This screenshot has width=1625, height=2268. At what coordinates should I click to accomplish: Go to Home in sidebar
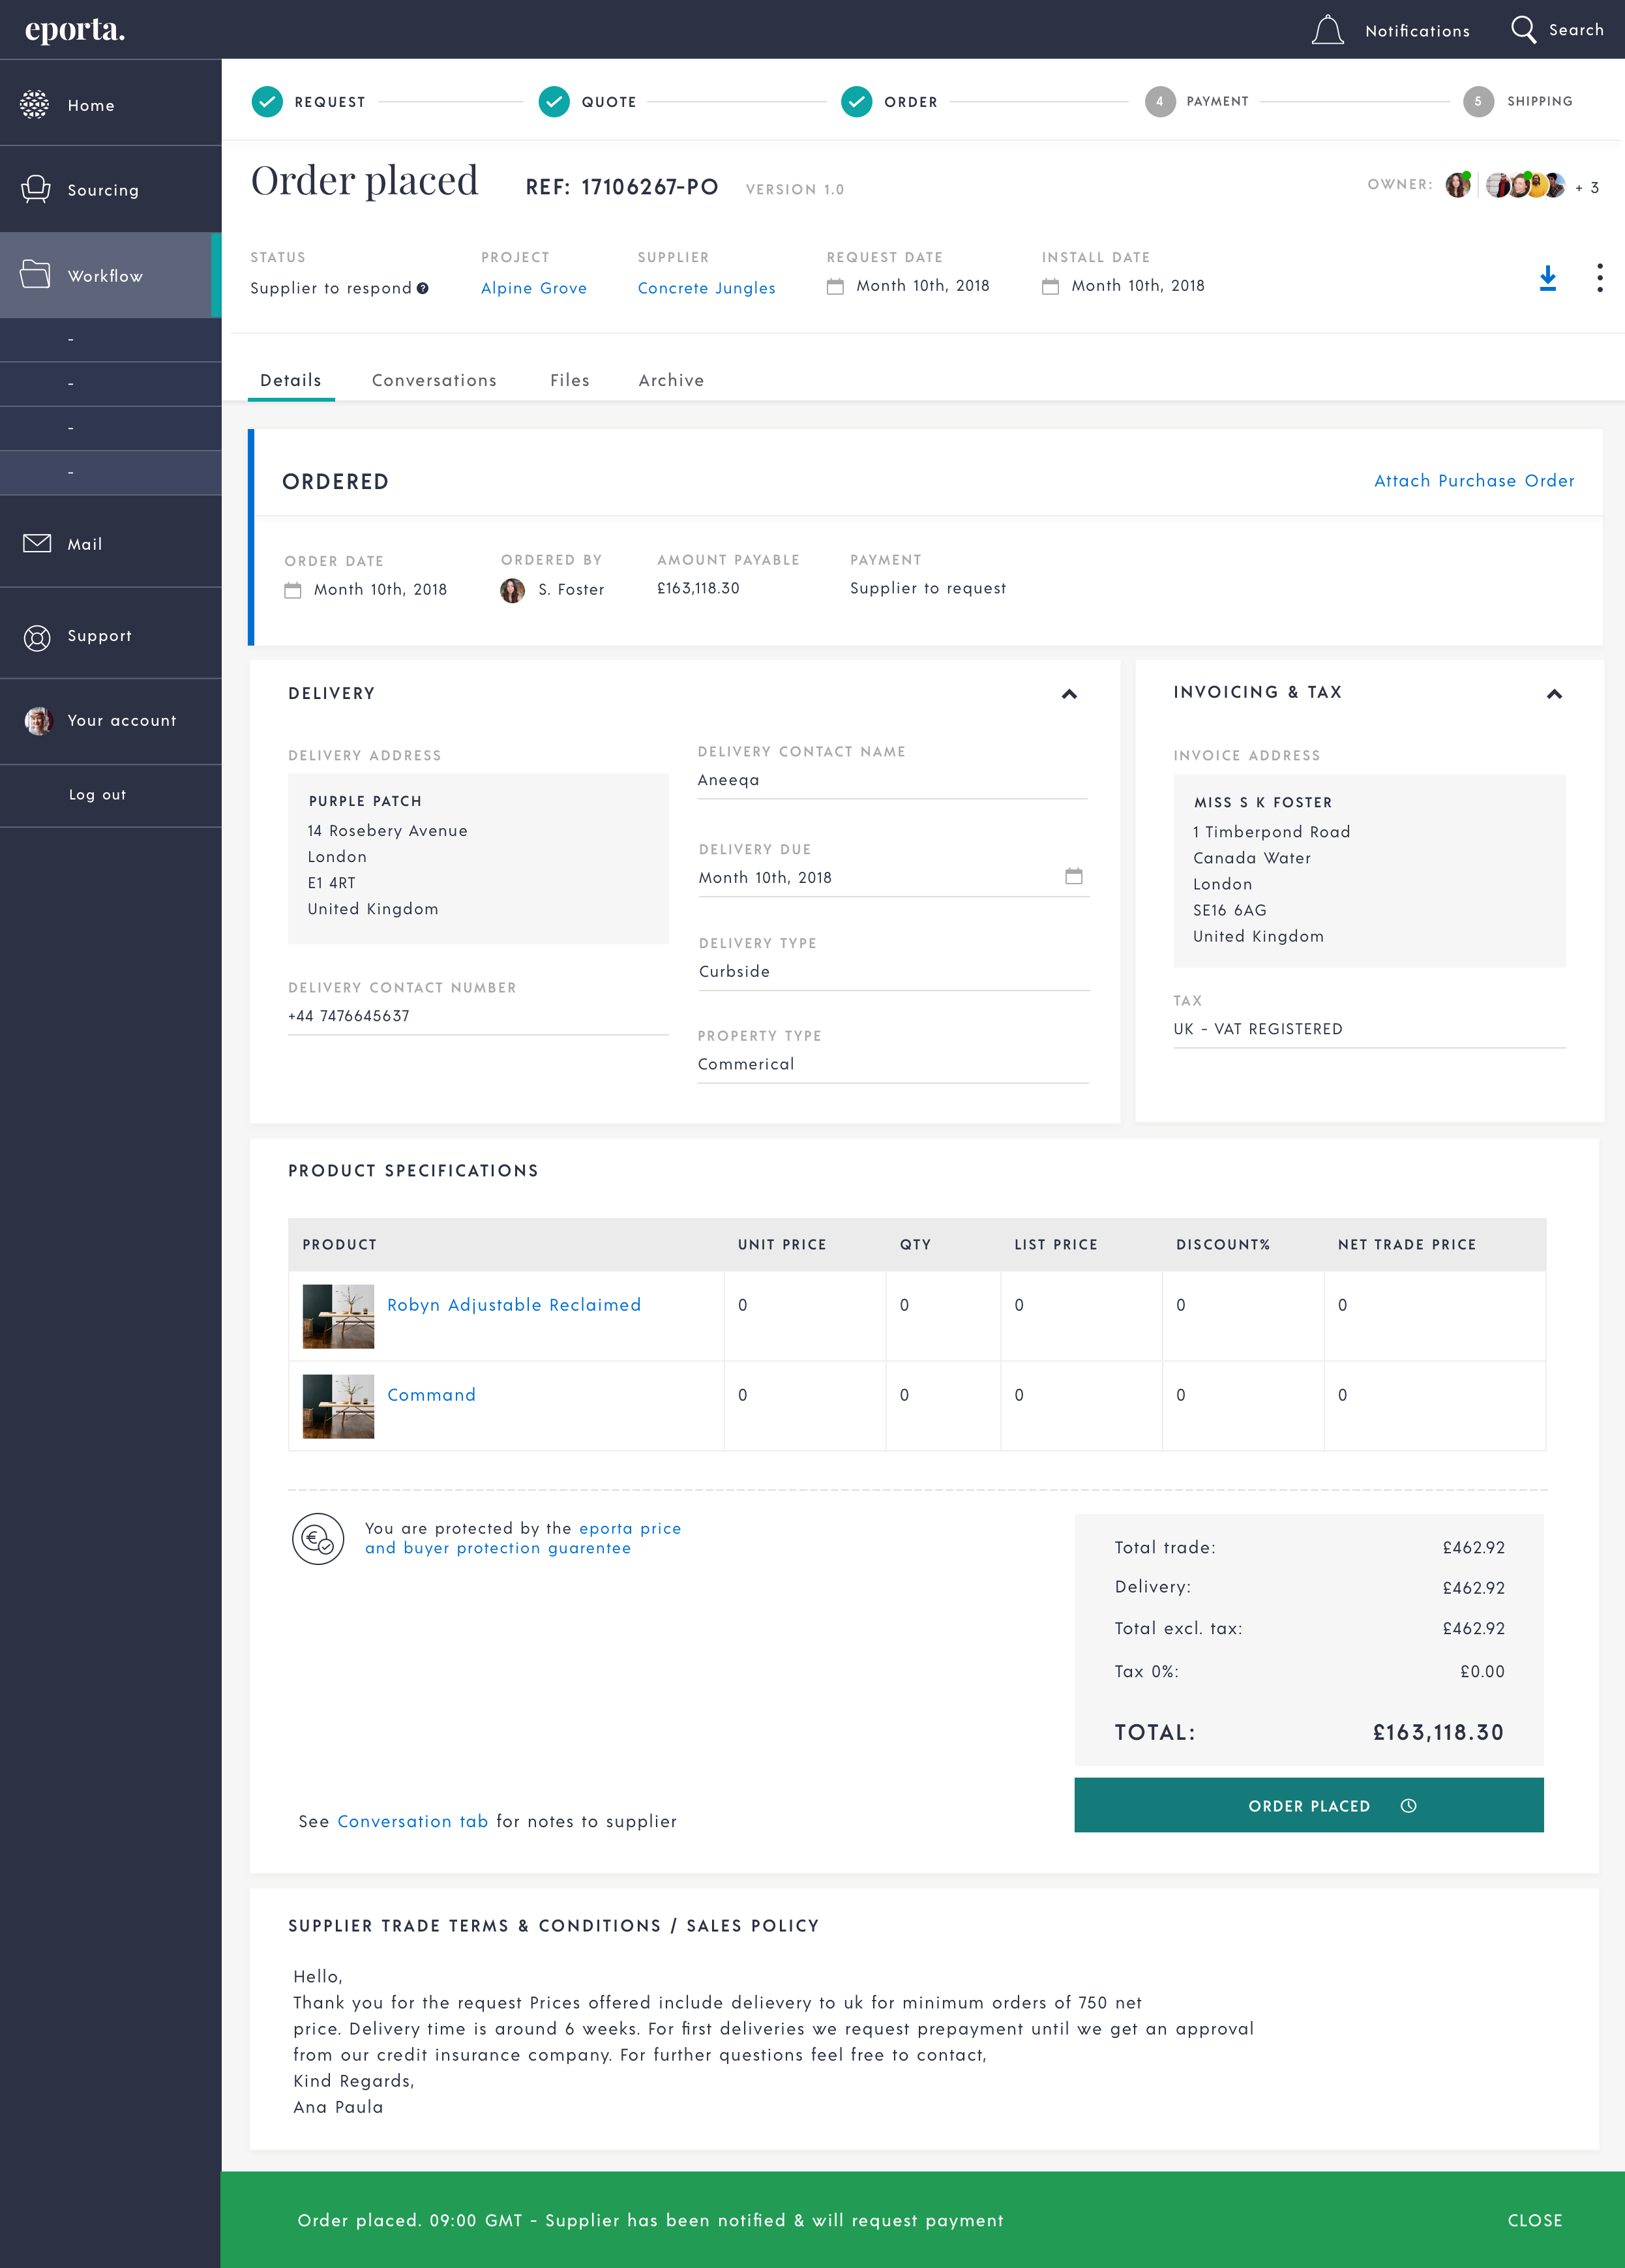pos(110,104)
